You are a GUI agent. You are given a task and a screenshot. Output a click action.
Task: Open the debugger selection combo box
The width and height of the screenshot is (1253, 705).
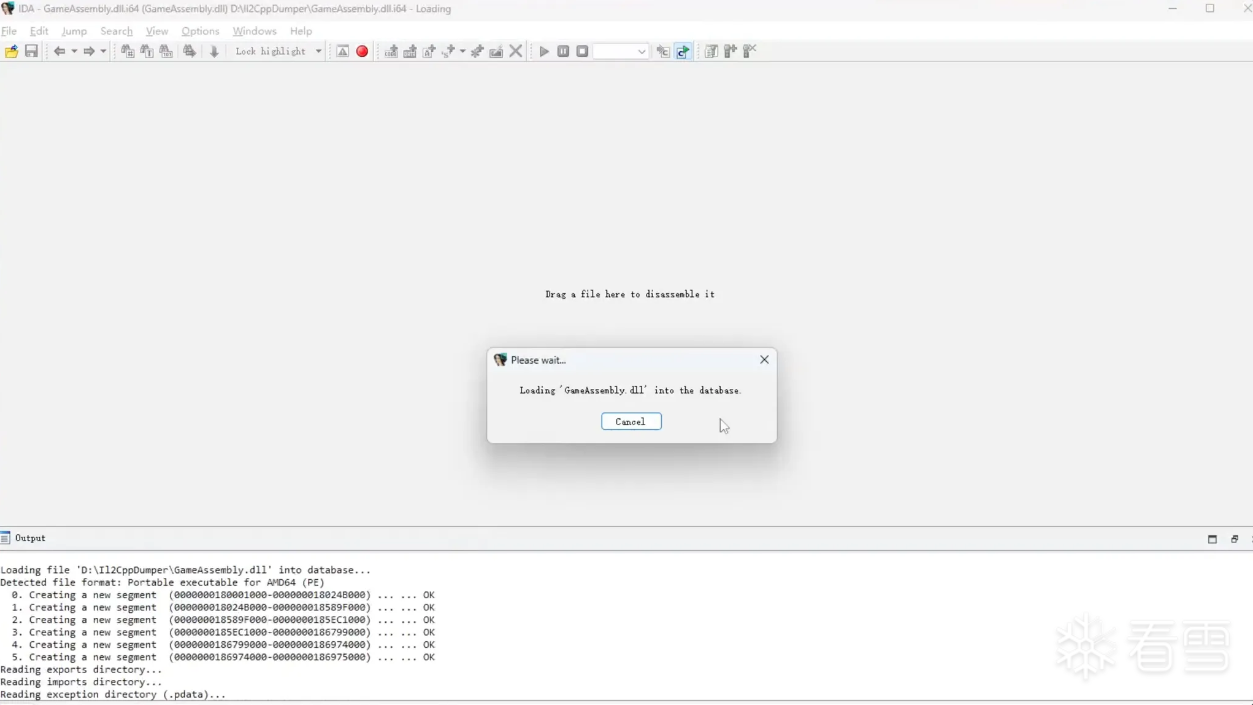621,51
